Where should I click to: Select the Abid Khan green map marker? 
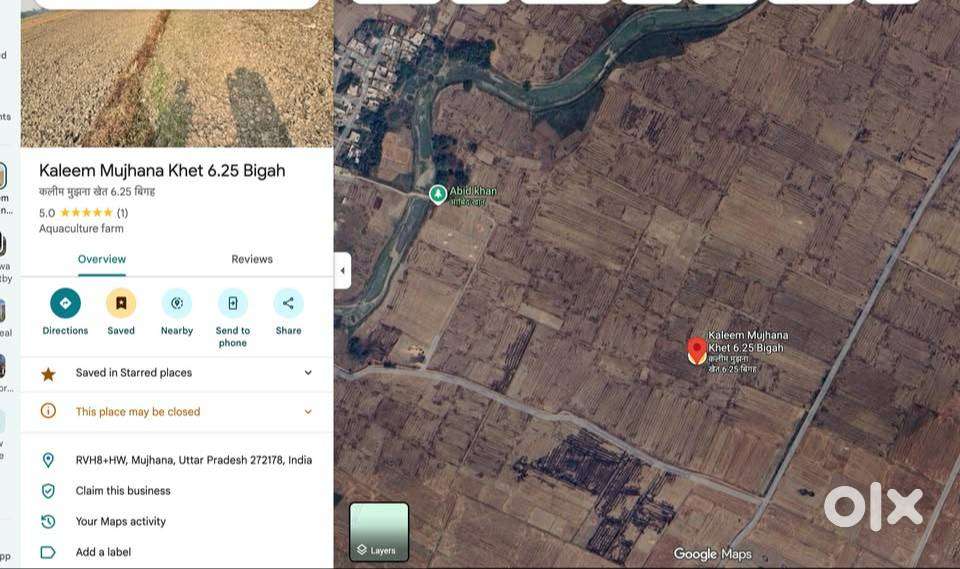438,194
